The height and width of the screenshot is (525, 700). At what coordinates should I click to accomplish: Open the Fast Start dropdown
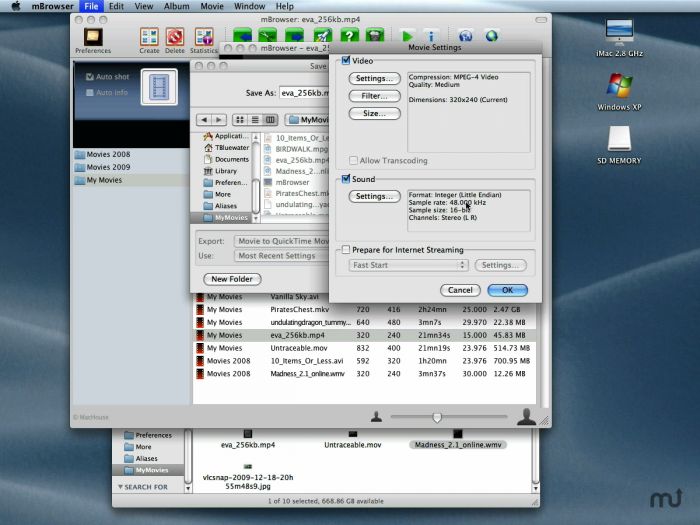[x=408, y=265]
